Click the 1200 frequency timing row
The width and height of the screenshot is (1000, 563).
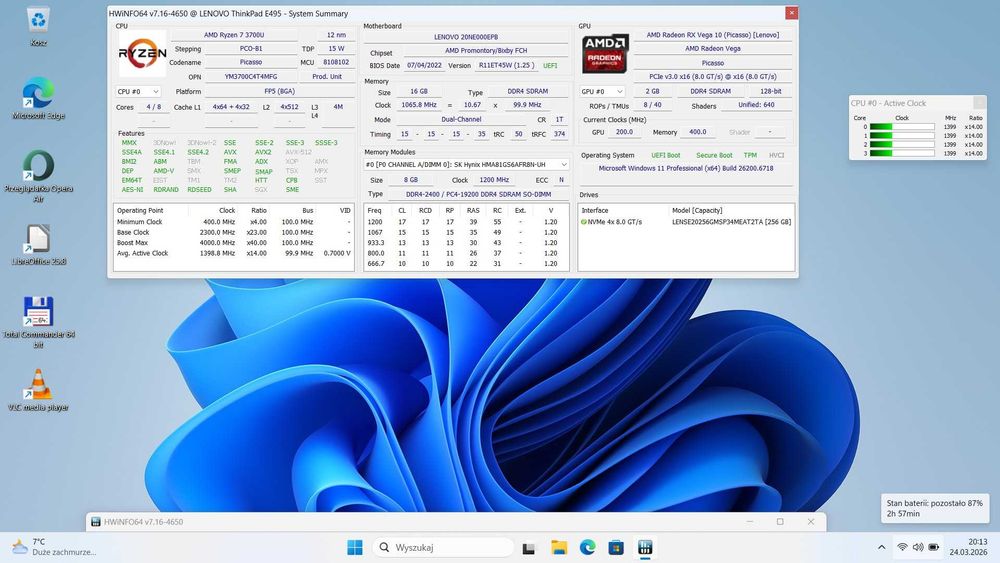click(466, 222)
